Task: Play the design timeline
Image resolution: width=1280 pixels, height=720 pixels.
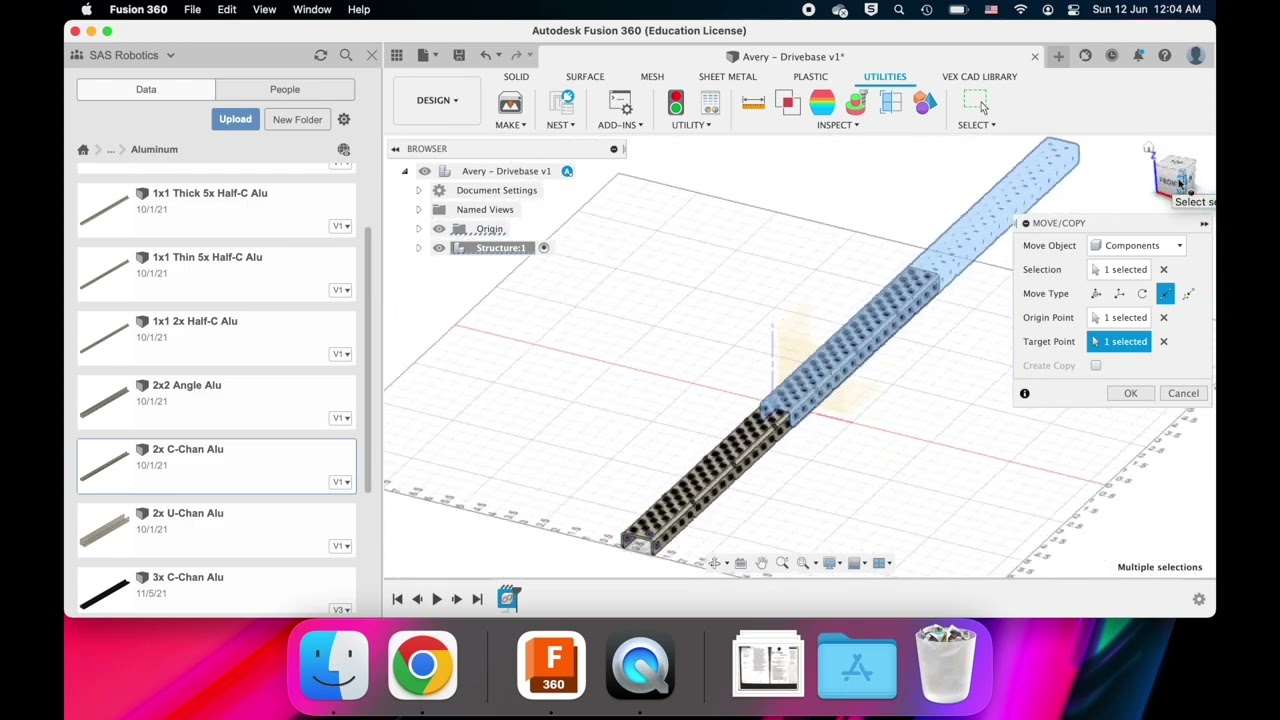Action: pos(437,600)
